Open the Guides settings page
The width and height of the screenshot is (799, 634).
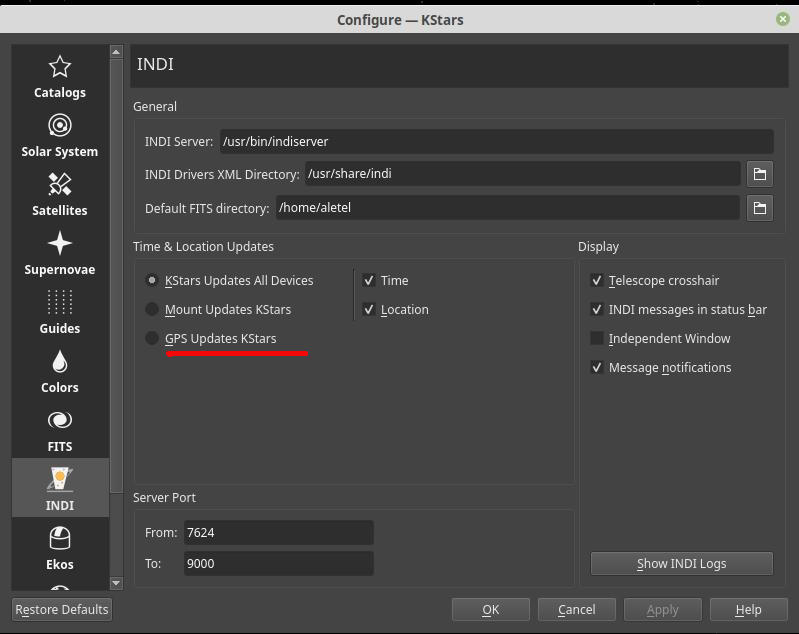coord(60,313)
